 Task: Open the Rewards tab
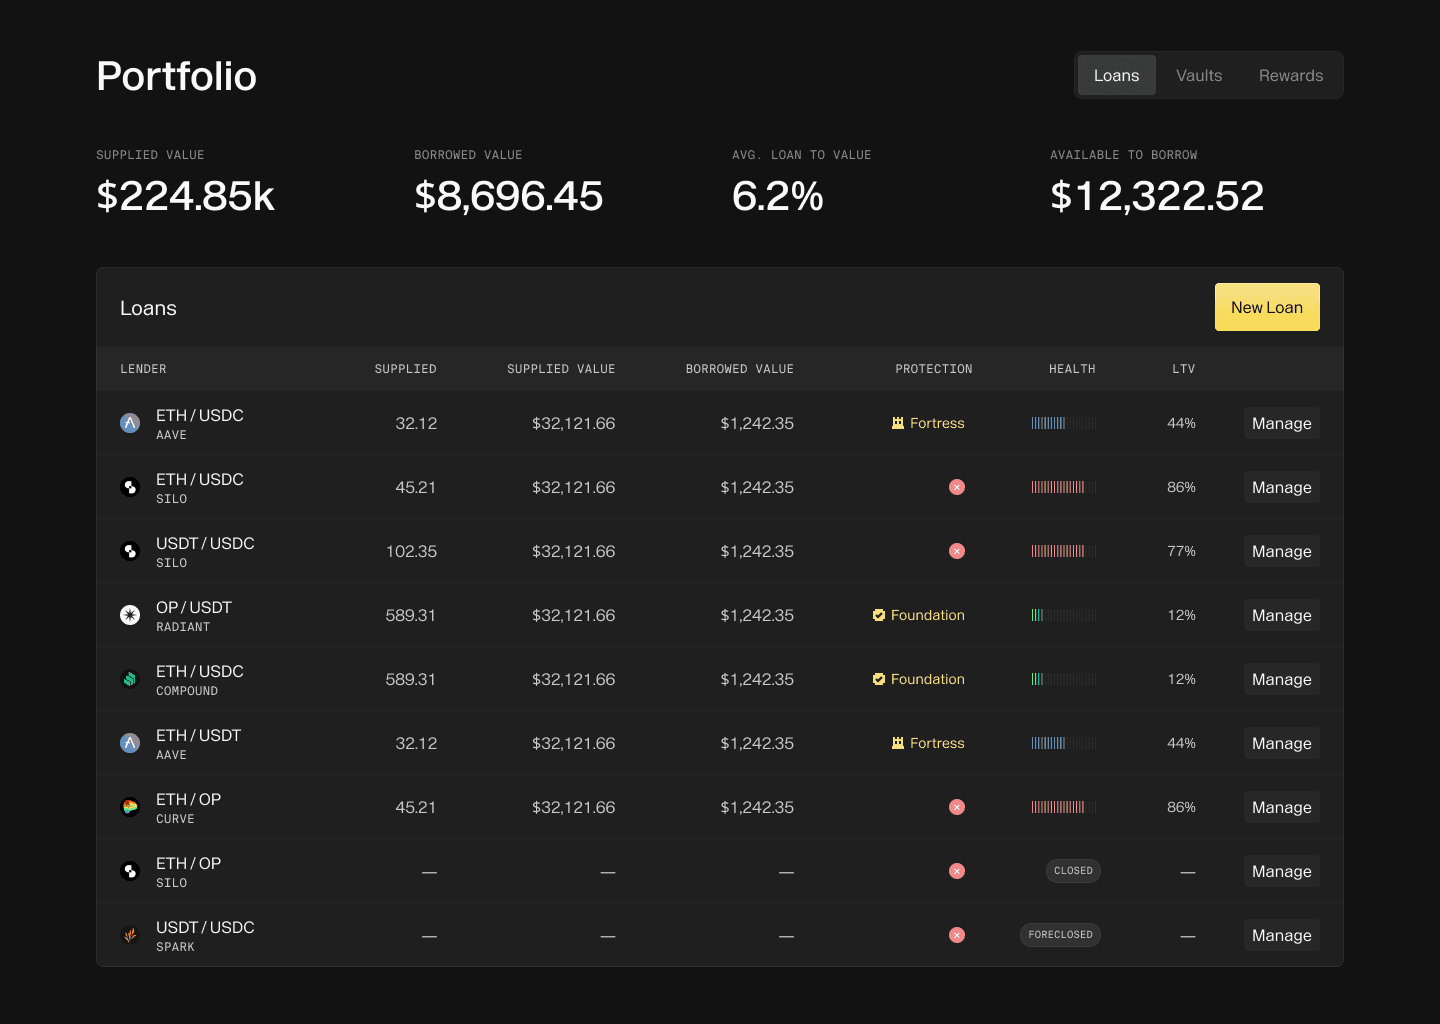[x=1291, y=75]
